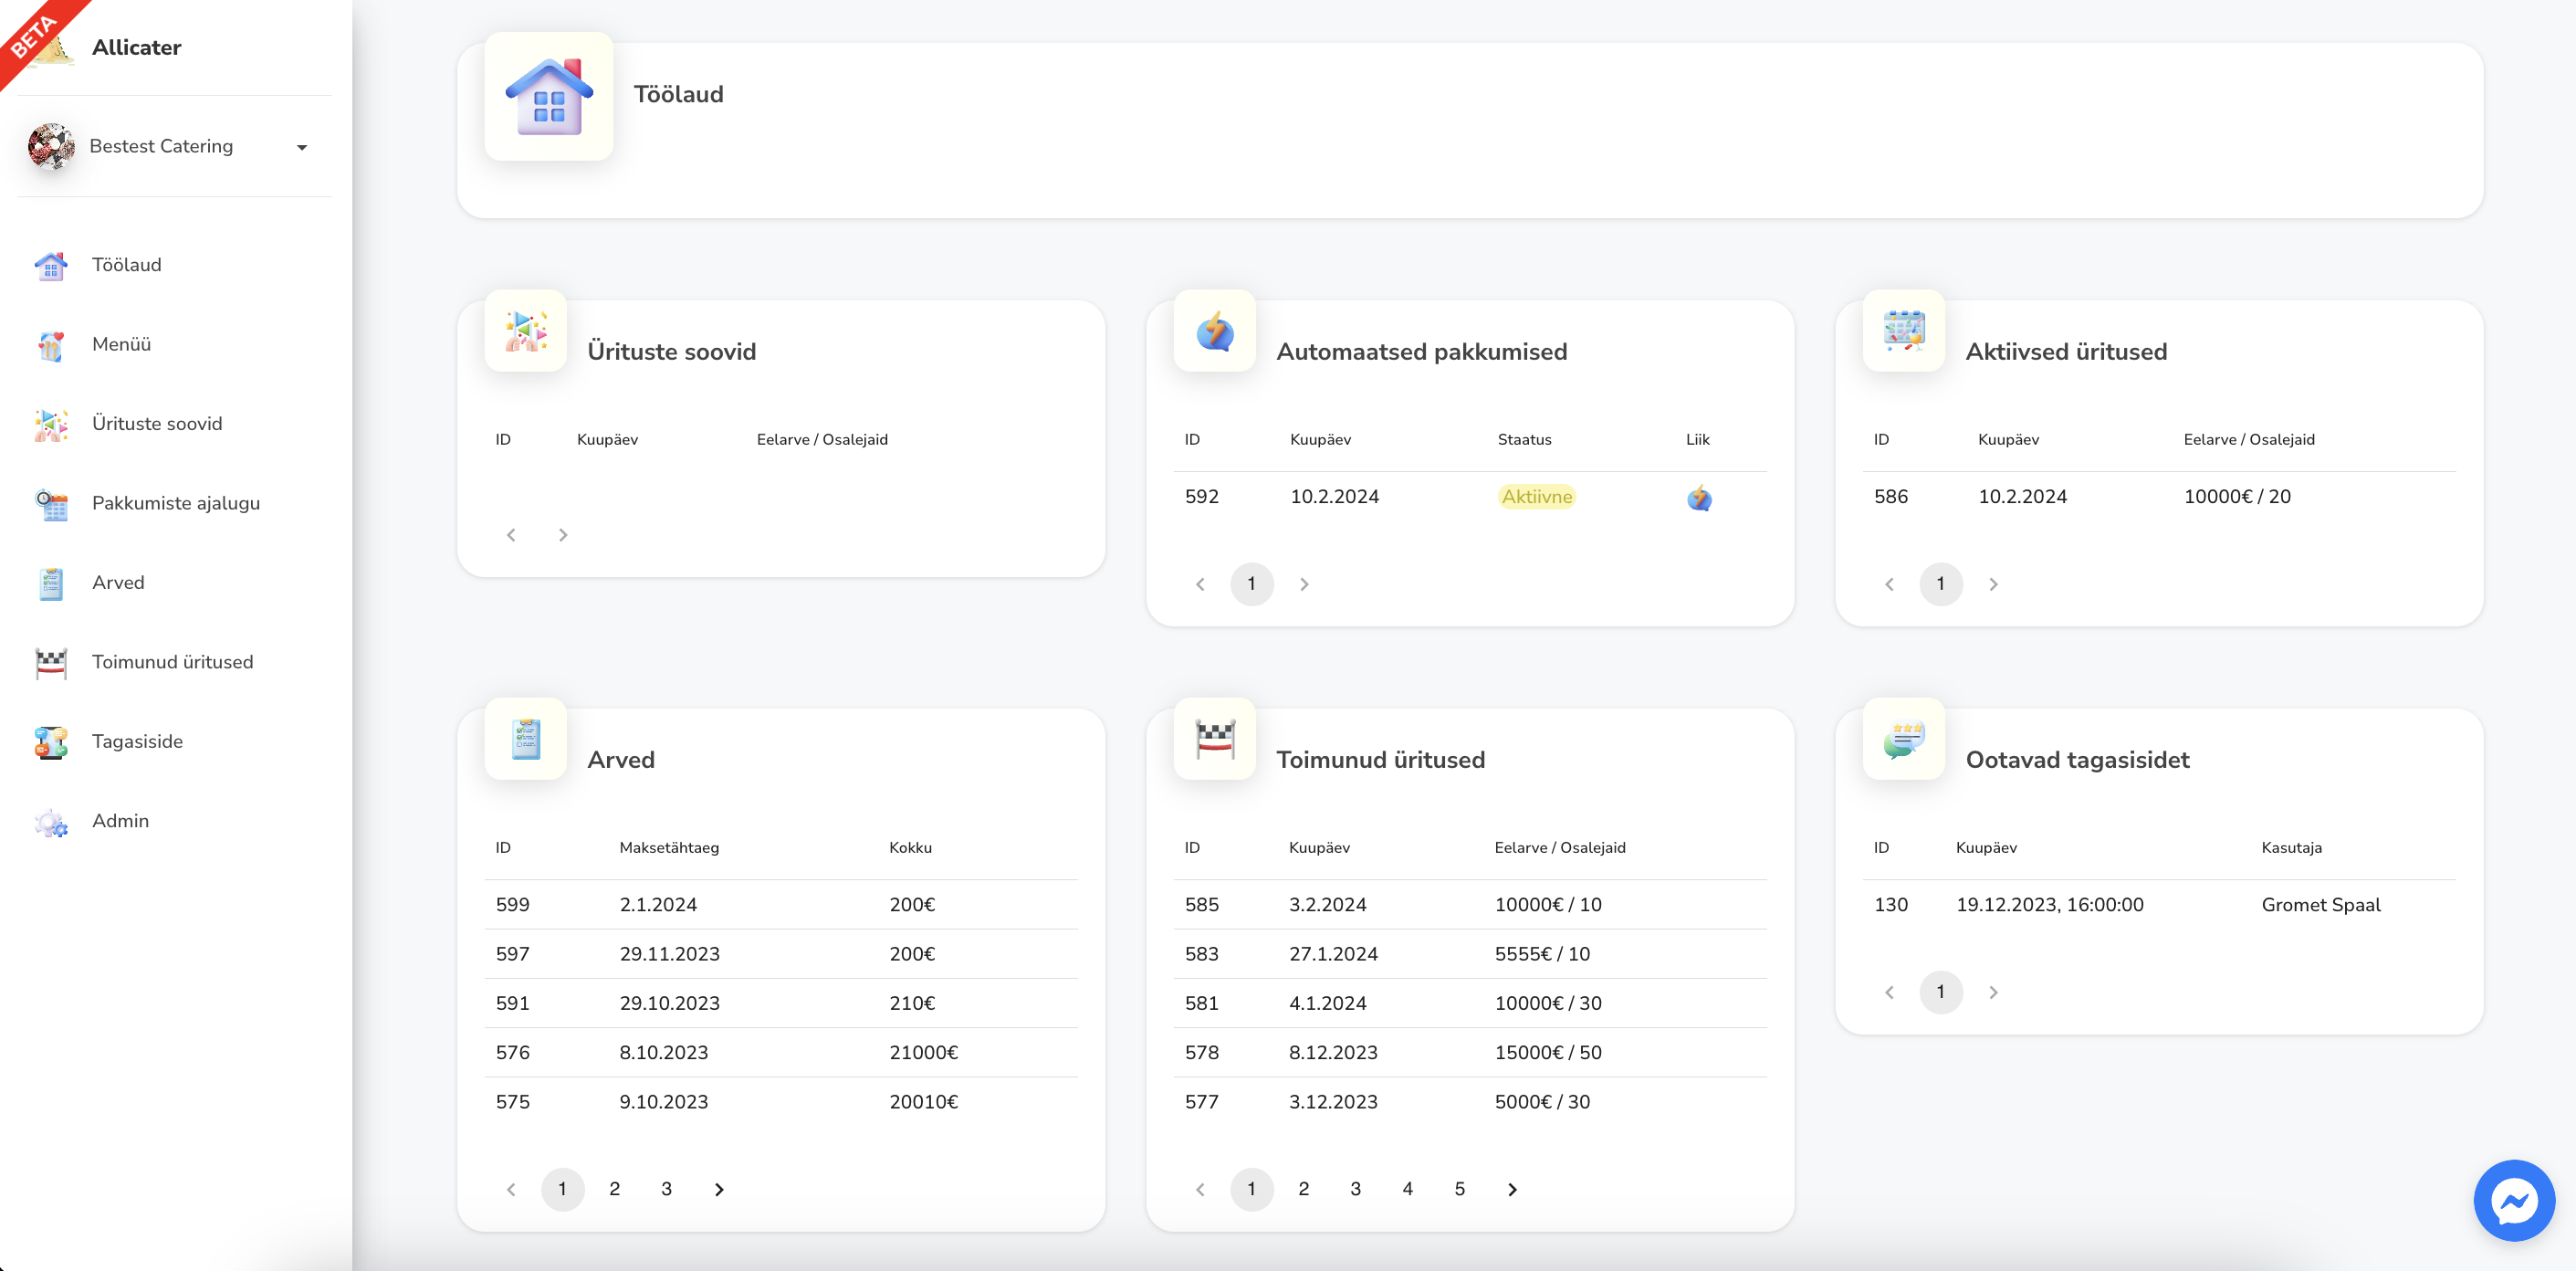This screenshot has height=1271, width=2576.
Task: Click the Aktiivne status badge
Action: tap(1536, 497)
